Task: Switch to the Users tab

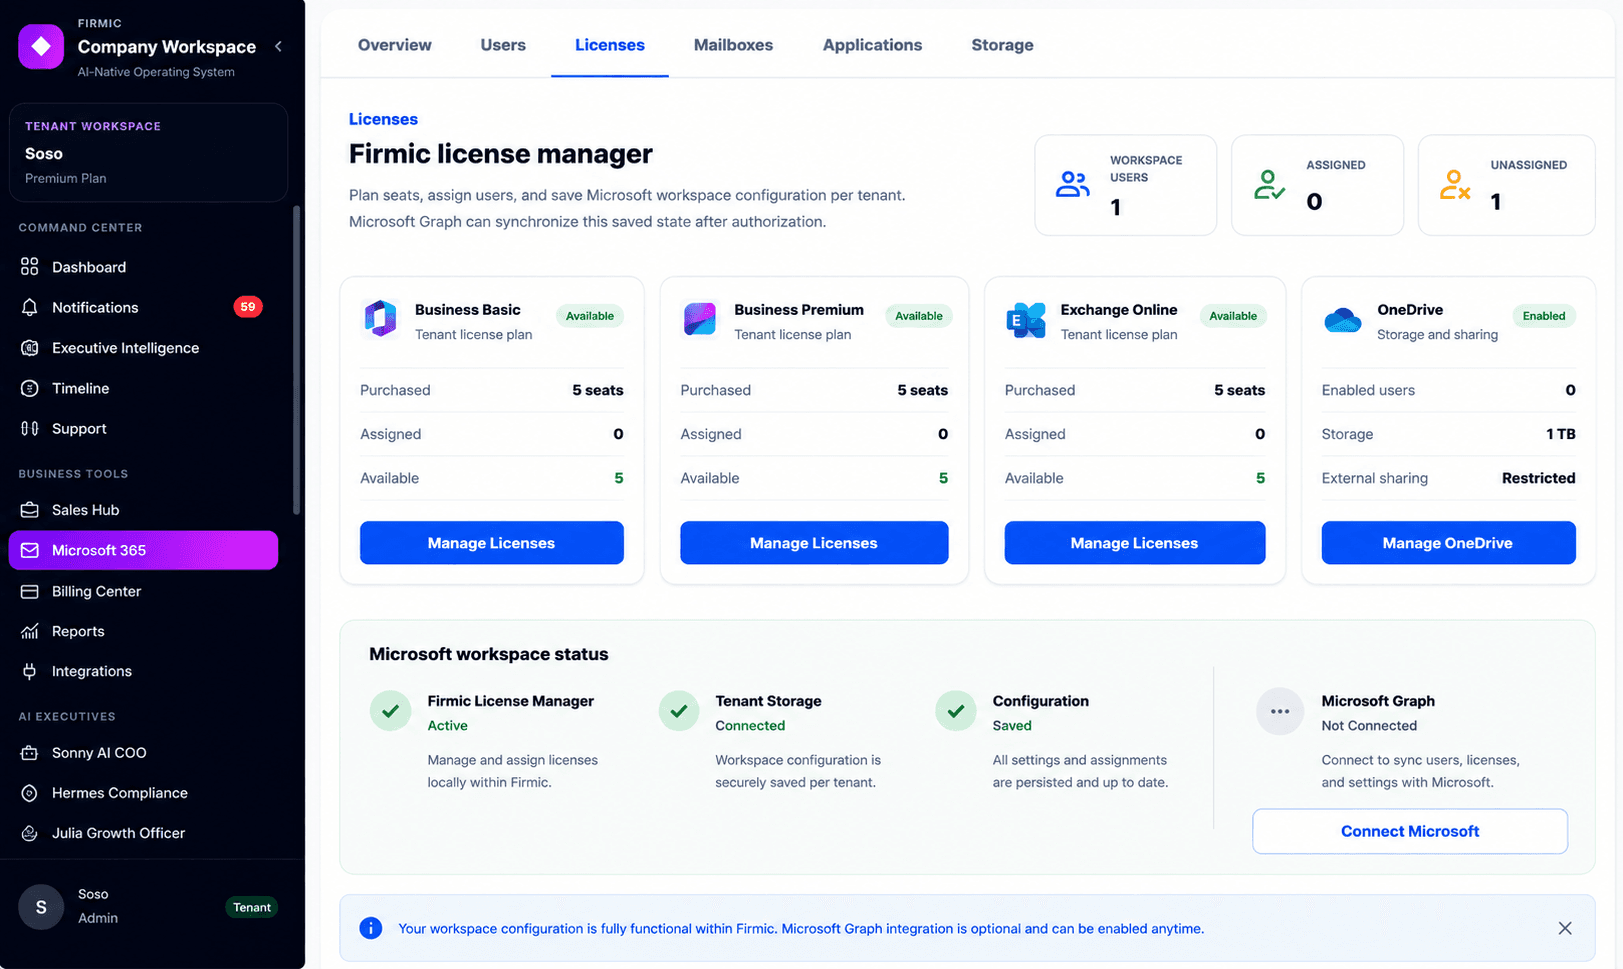Action: pyautogui.click(x=503, y=45)
